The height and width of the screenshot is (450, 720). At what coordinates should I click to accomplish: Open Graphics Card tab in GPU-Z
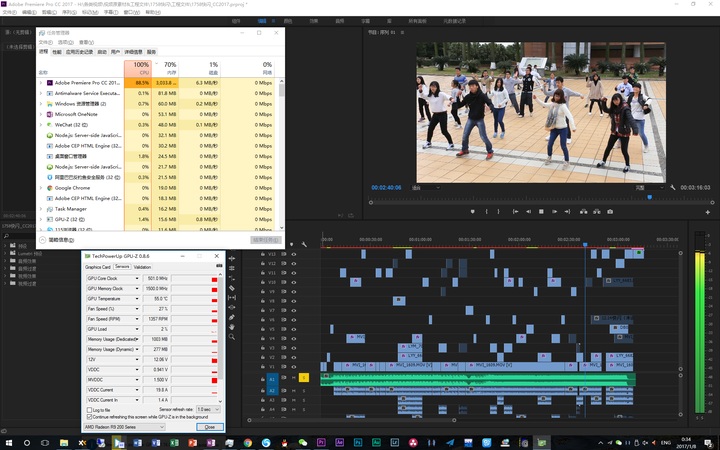coord(98,267)
